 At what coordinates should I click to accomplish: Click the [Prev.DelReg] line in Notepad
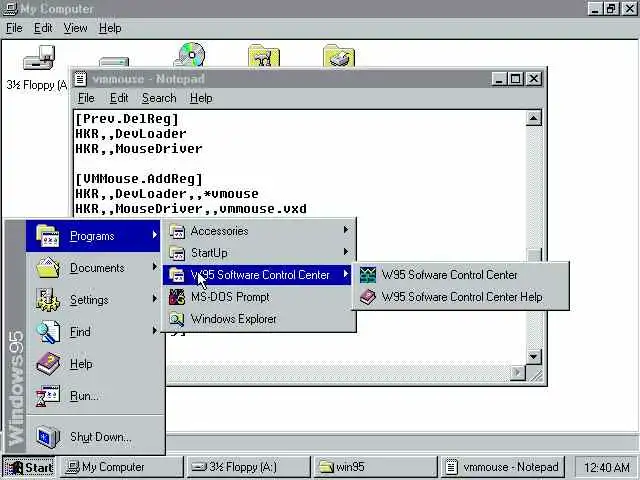tap(127, 119)
